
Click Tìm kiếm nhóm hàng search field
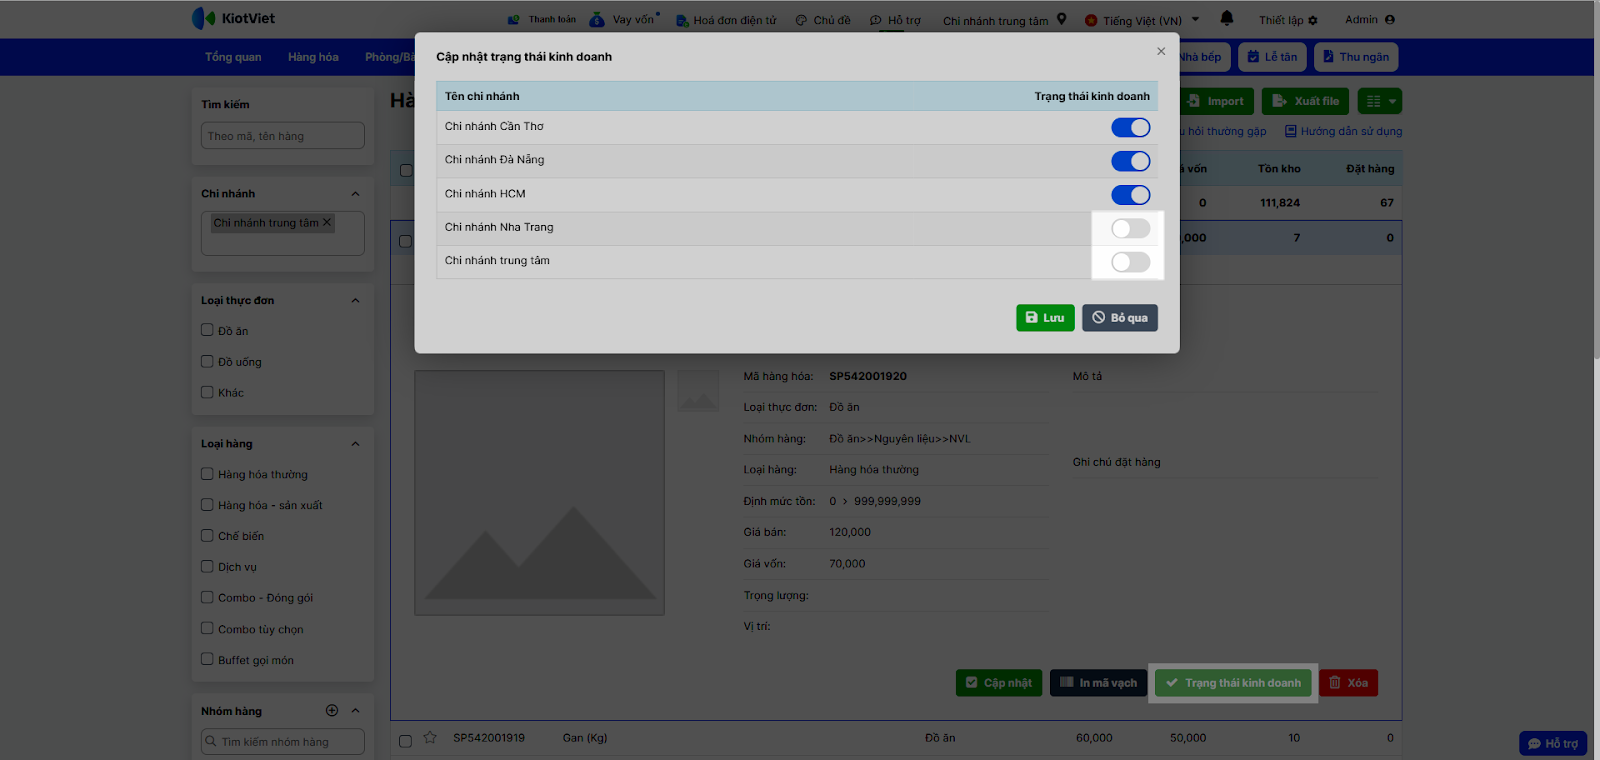click(x=283, y=742)
